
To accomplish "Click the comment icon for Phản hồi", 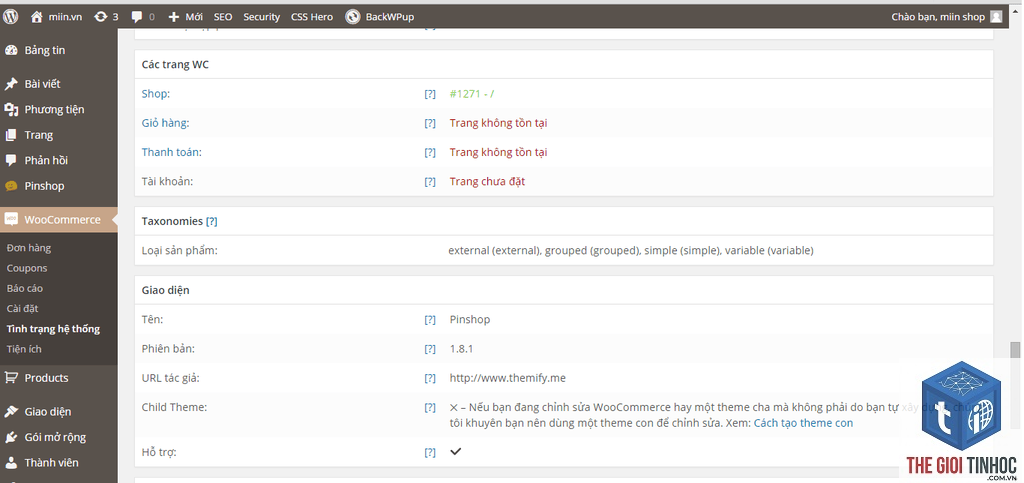I will [11, 161].
